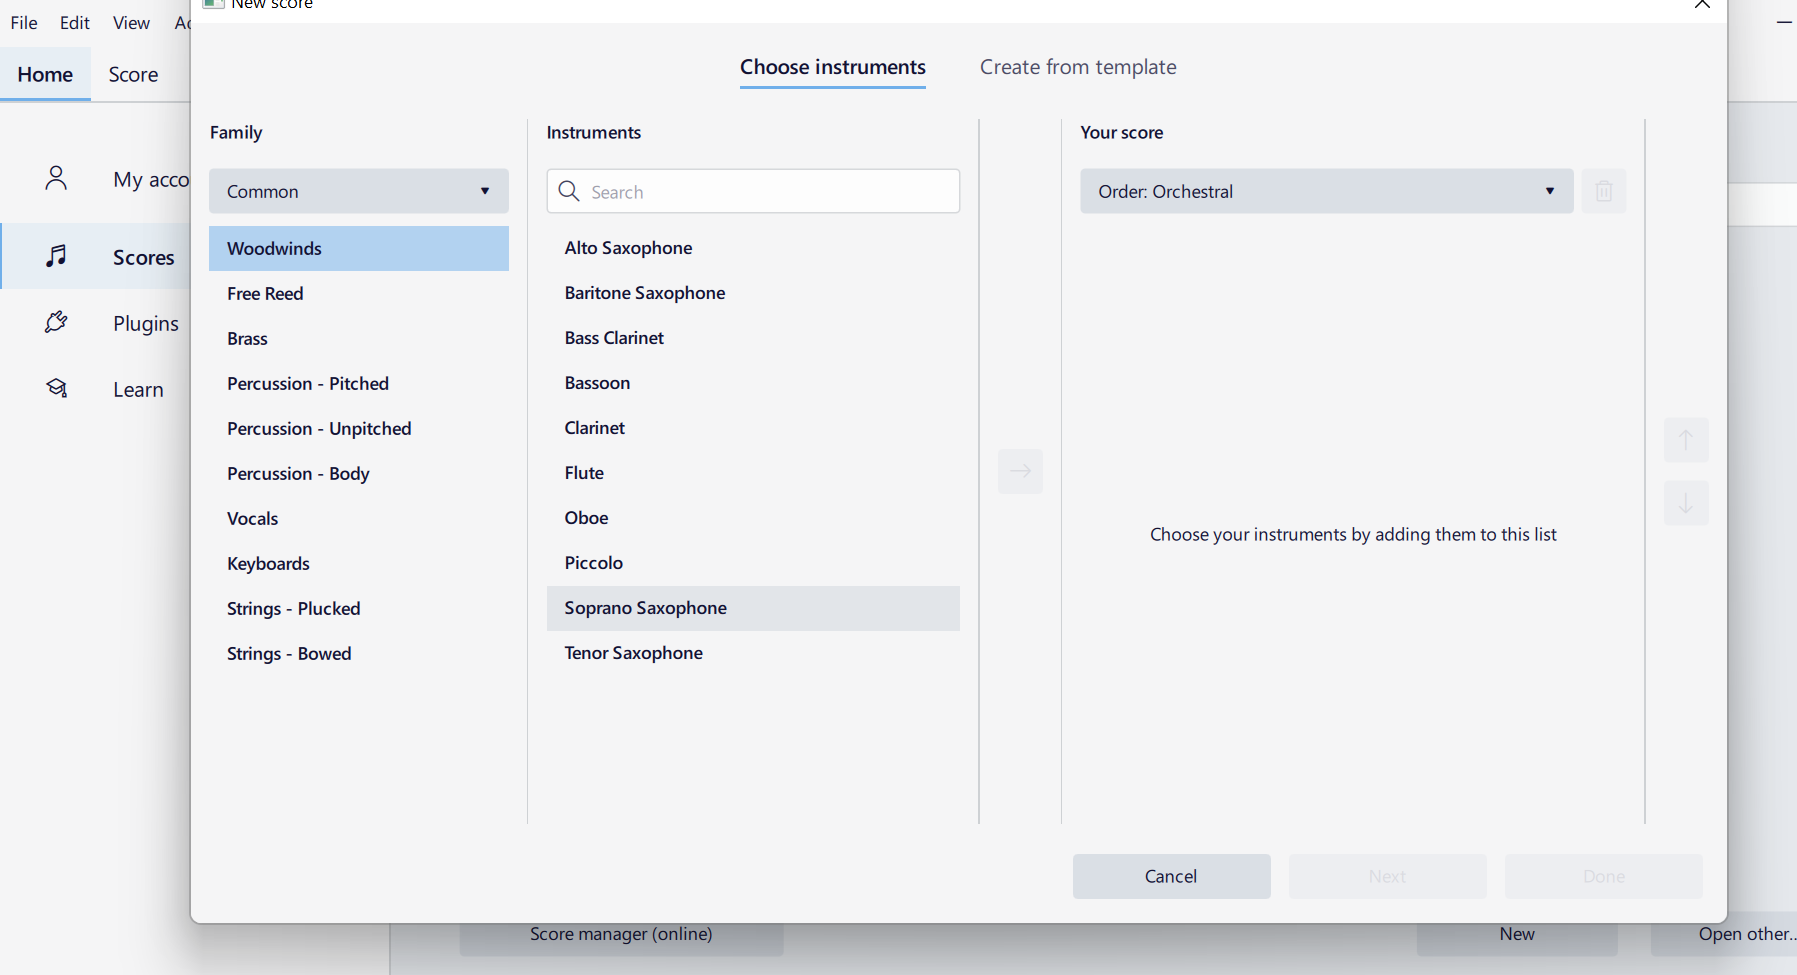Viewport: 1797px width, 975px height.
Task: Cancel the new score dialog
Action: (x=1171, y=876)
